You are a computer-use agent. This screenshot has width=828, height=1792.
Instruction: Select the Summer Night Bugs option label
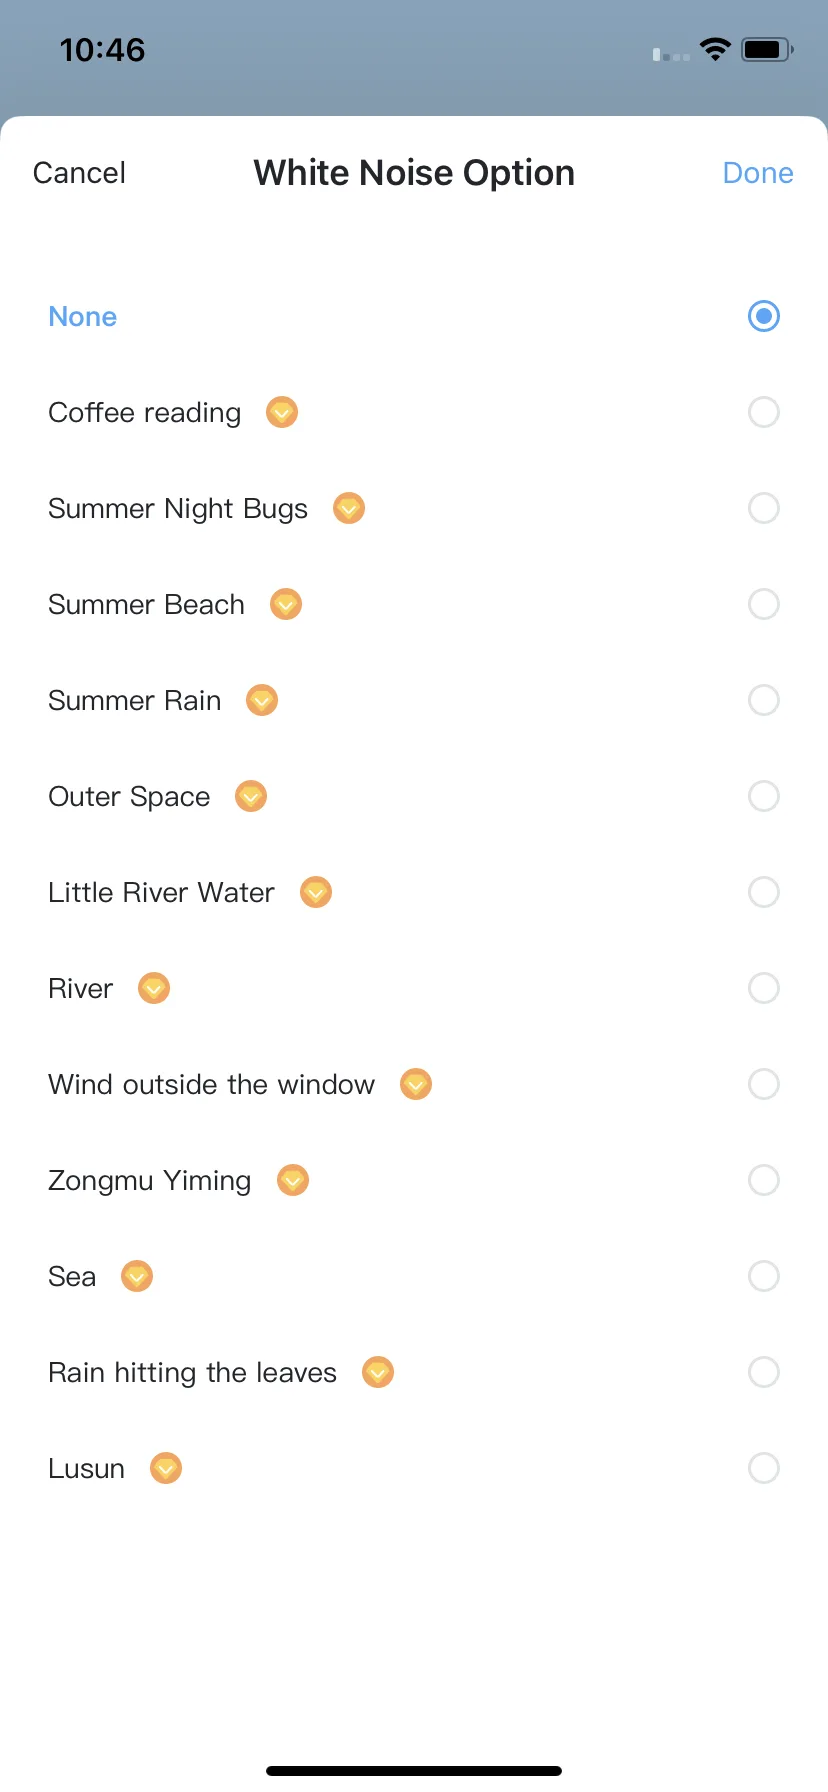coord(178,509)
